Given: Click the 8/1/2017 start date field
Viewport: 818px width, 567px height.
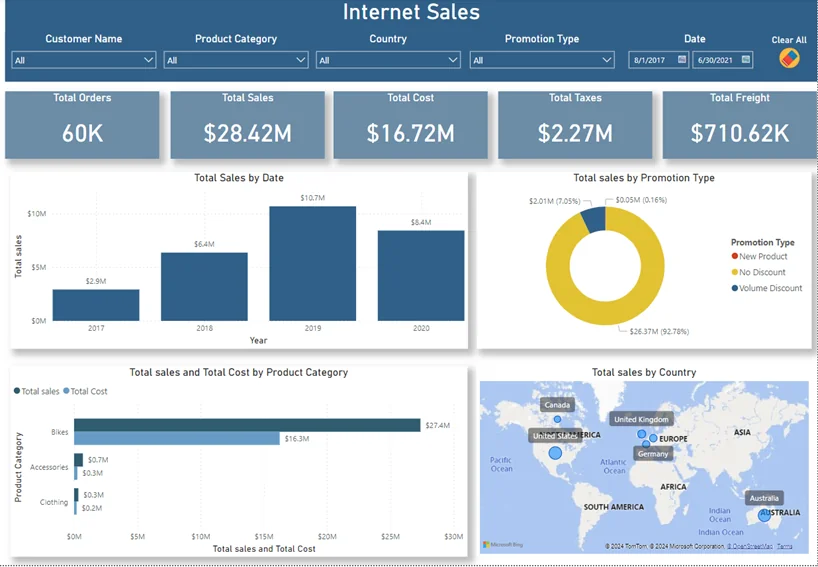Looking at the screenshot, I should coord(653,60).
